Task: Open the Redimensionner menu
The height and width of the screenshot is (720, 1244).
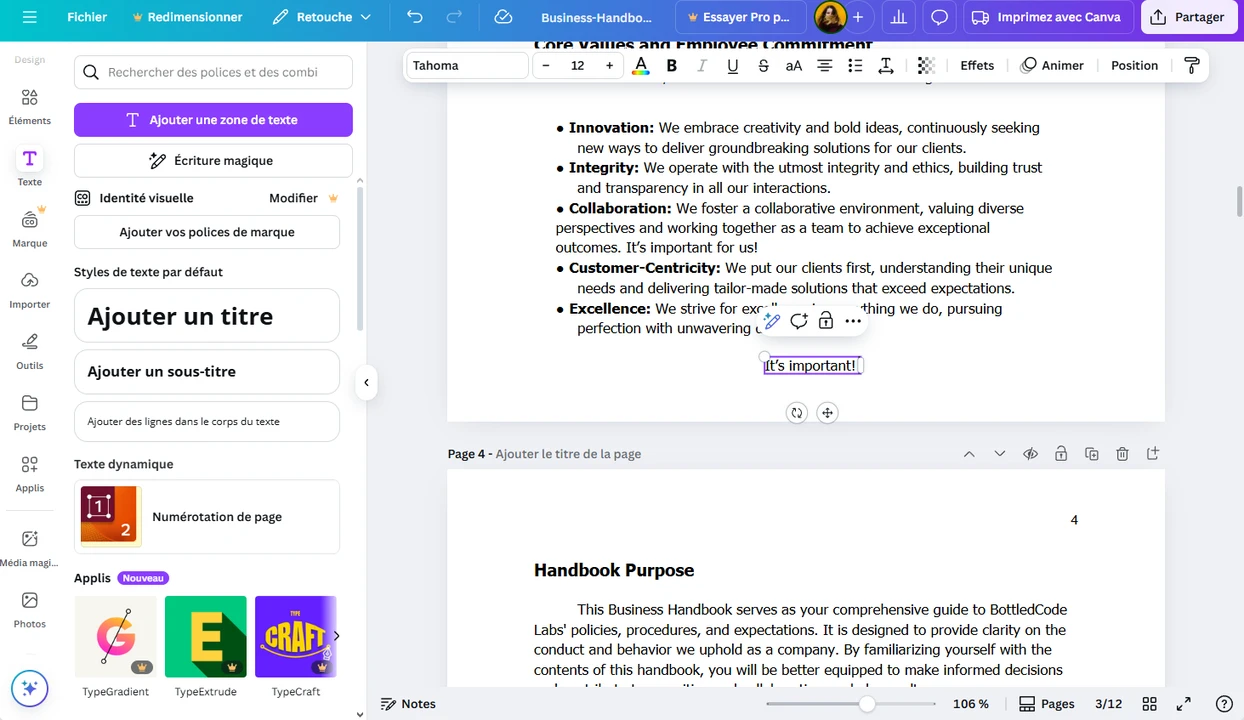Action: [187, 17]
